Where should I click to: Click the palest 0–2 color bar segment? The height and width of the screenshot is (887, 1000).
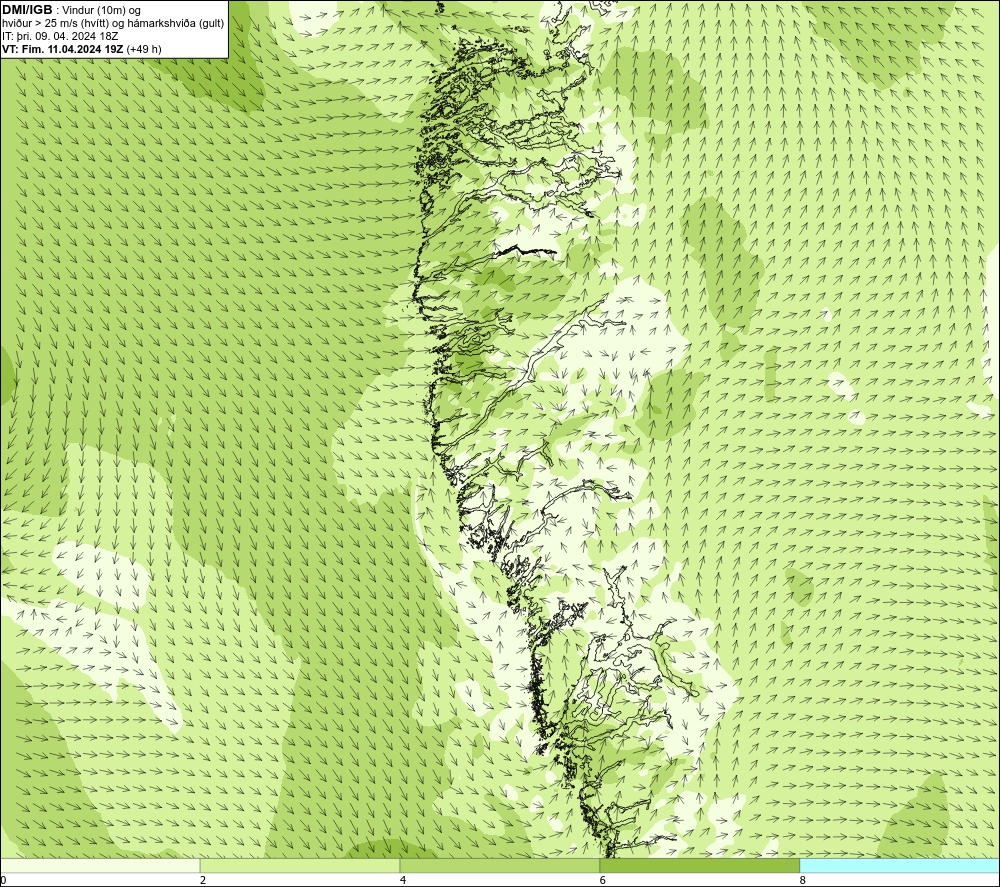[100, 865]
